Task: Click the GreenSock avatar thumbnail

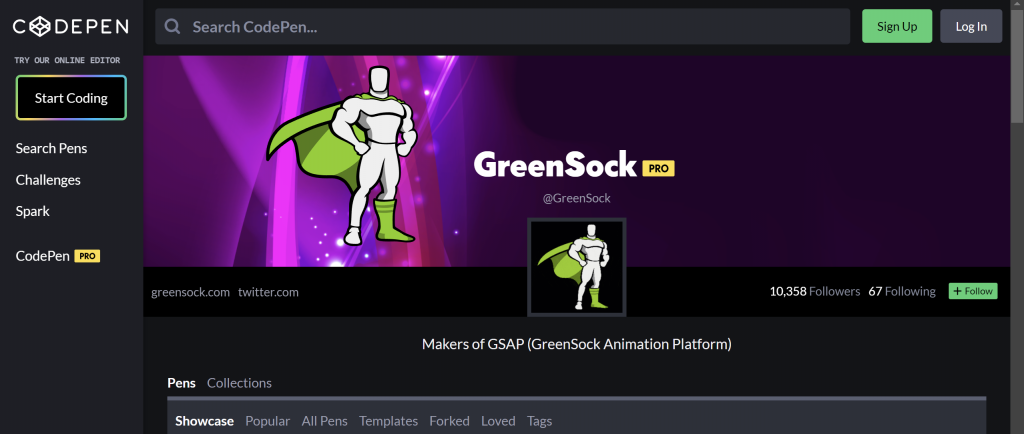Action: tap(577, 268)
